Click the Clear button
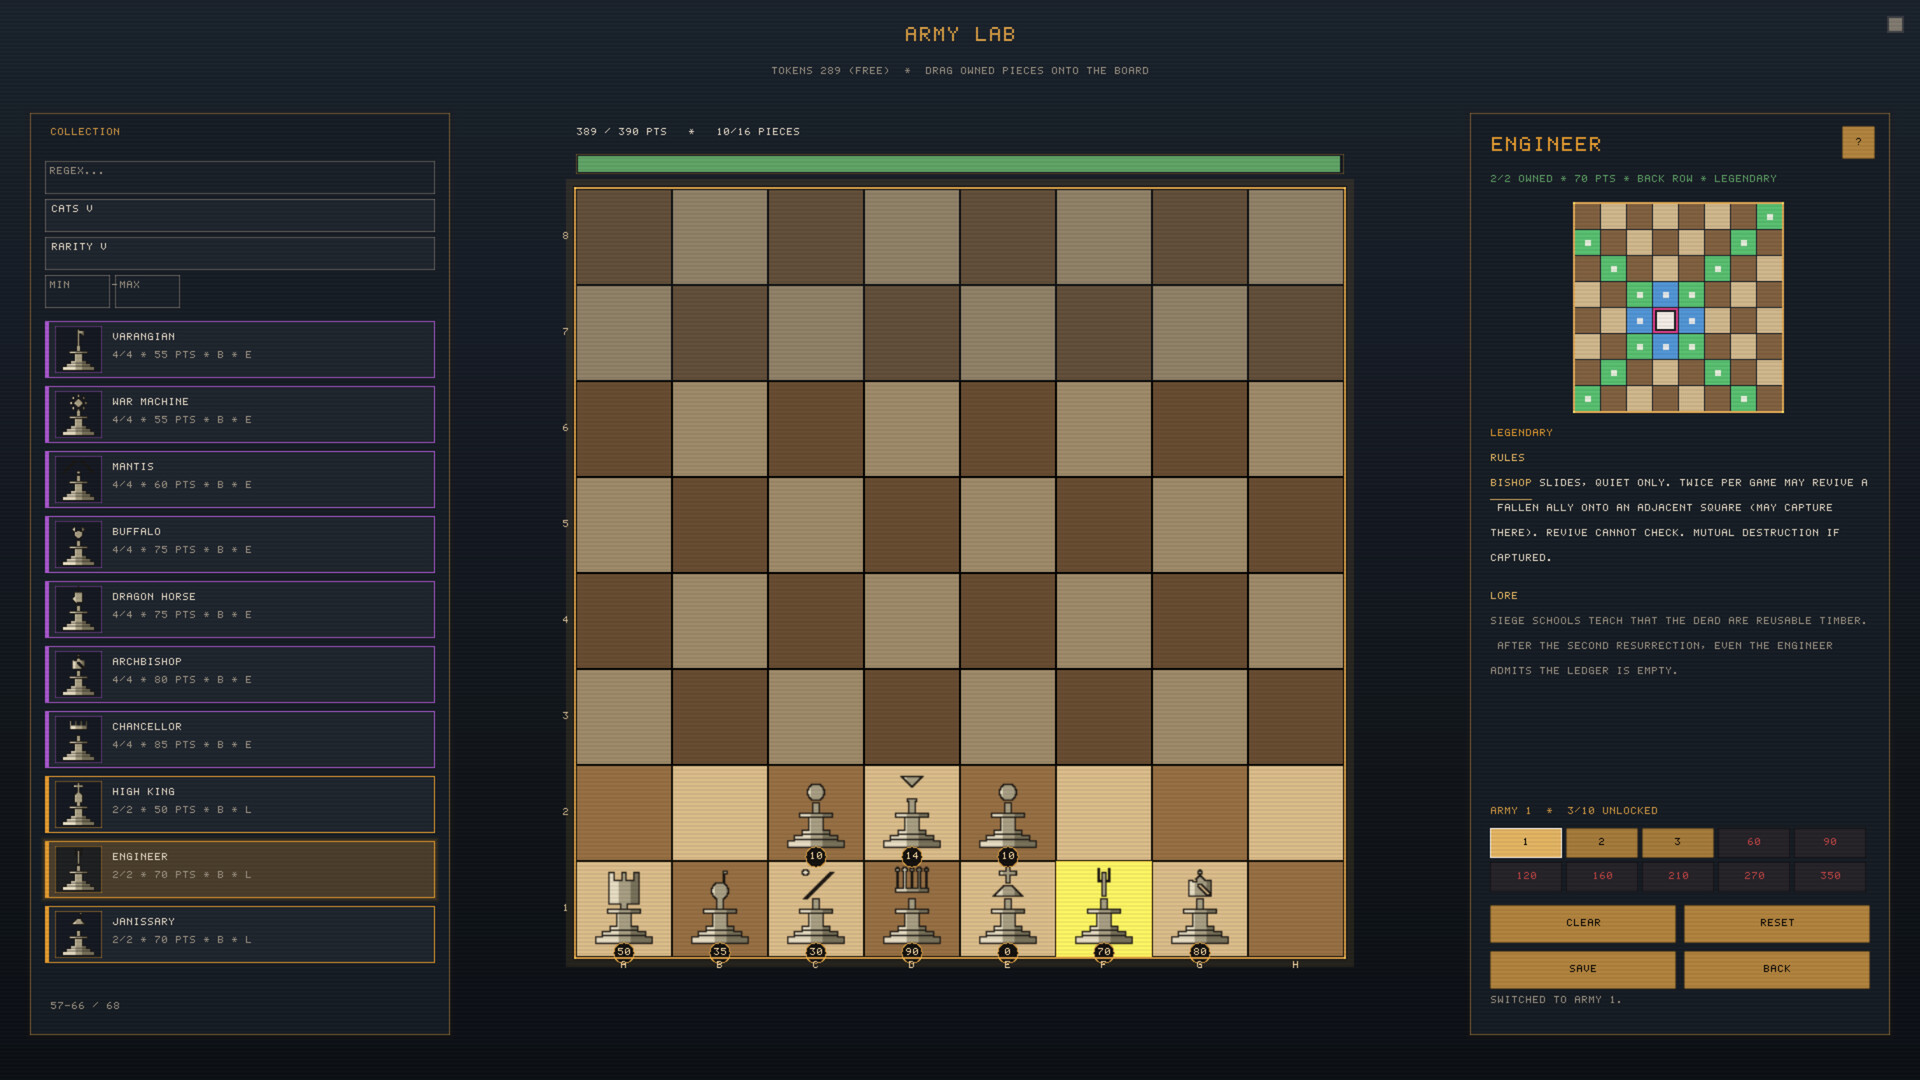Image resolution: width=1920 pixels, height=1080 pixels. (x=1582, y=923)
